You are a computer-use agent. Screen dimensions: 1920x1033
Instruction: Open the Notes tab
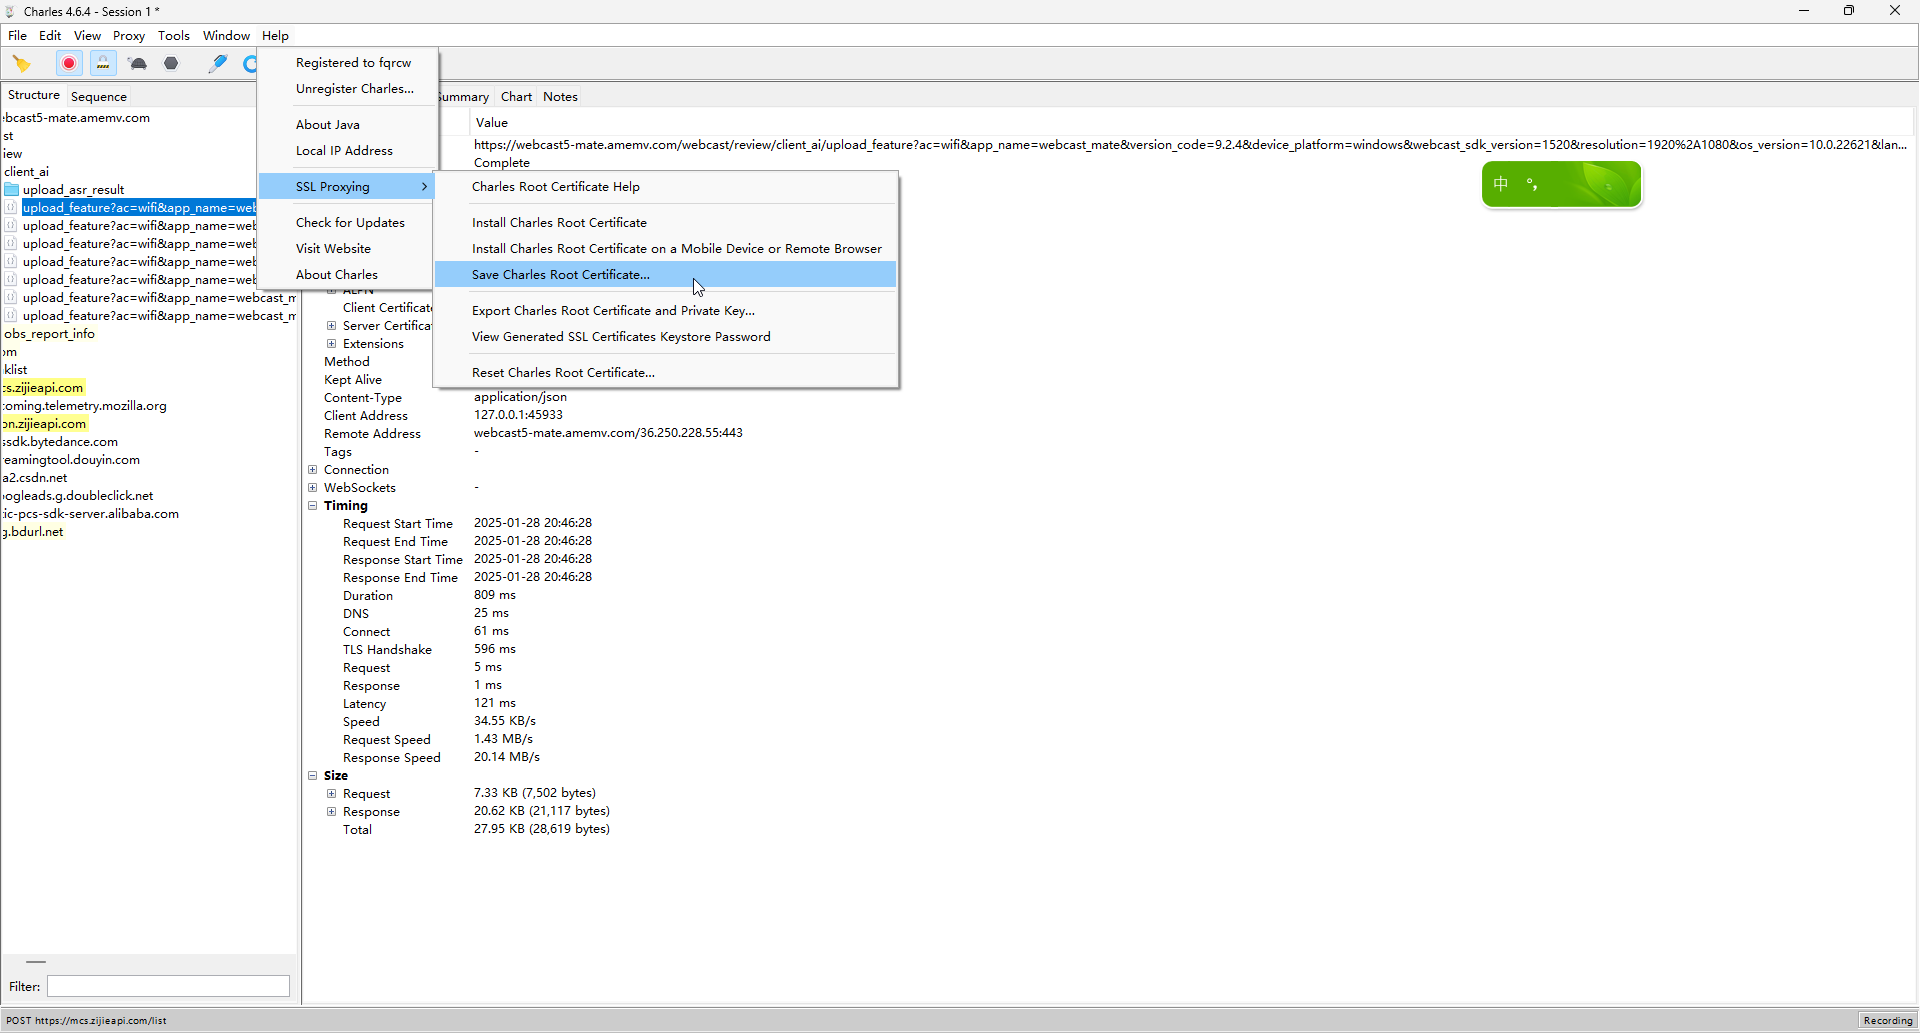pos(560,97)
